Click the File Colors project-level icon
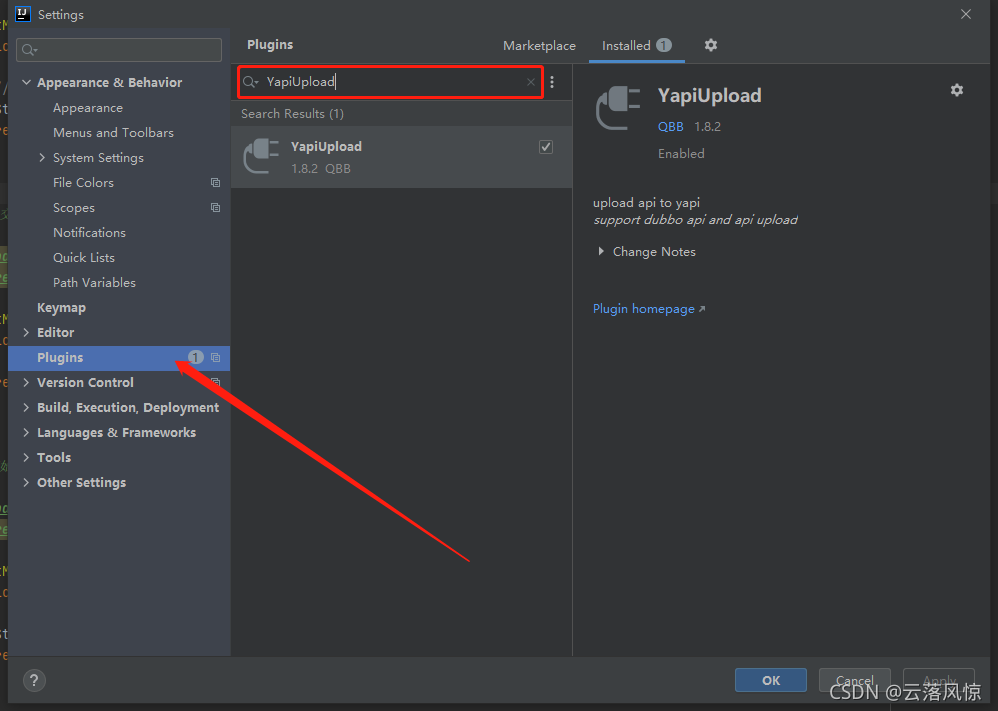The image size is (998, 711). [216, 183]
